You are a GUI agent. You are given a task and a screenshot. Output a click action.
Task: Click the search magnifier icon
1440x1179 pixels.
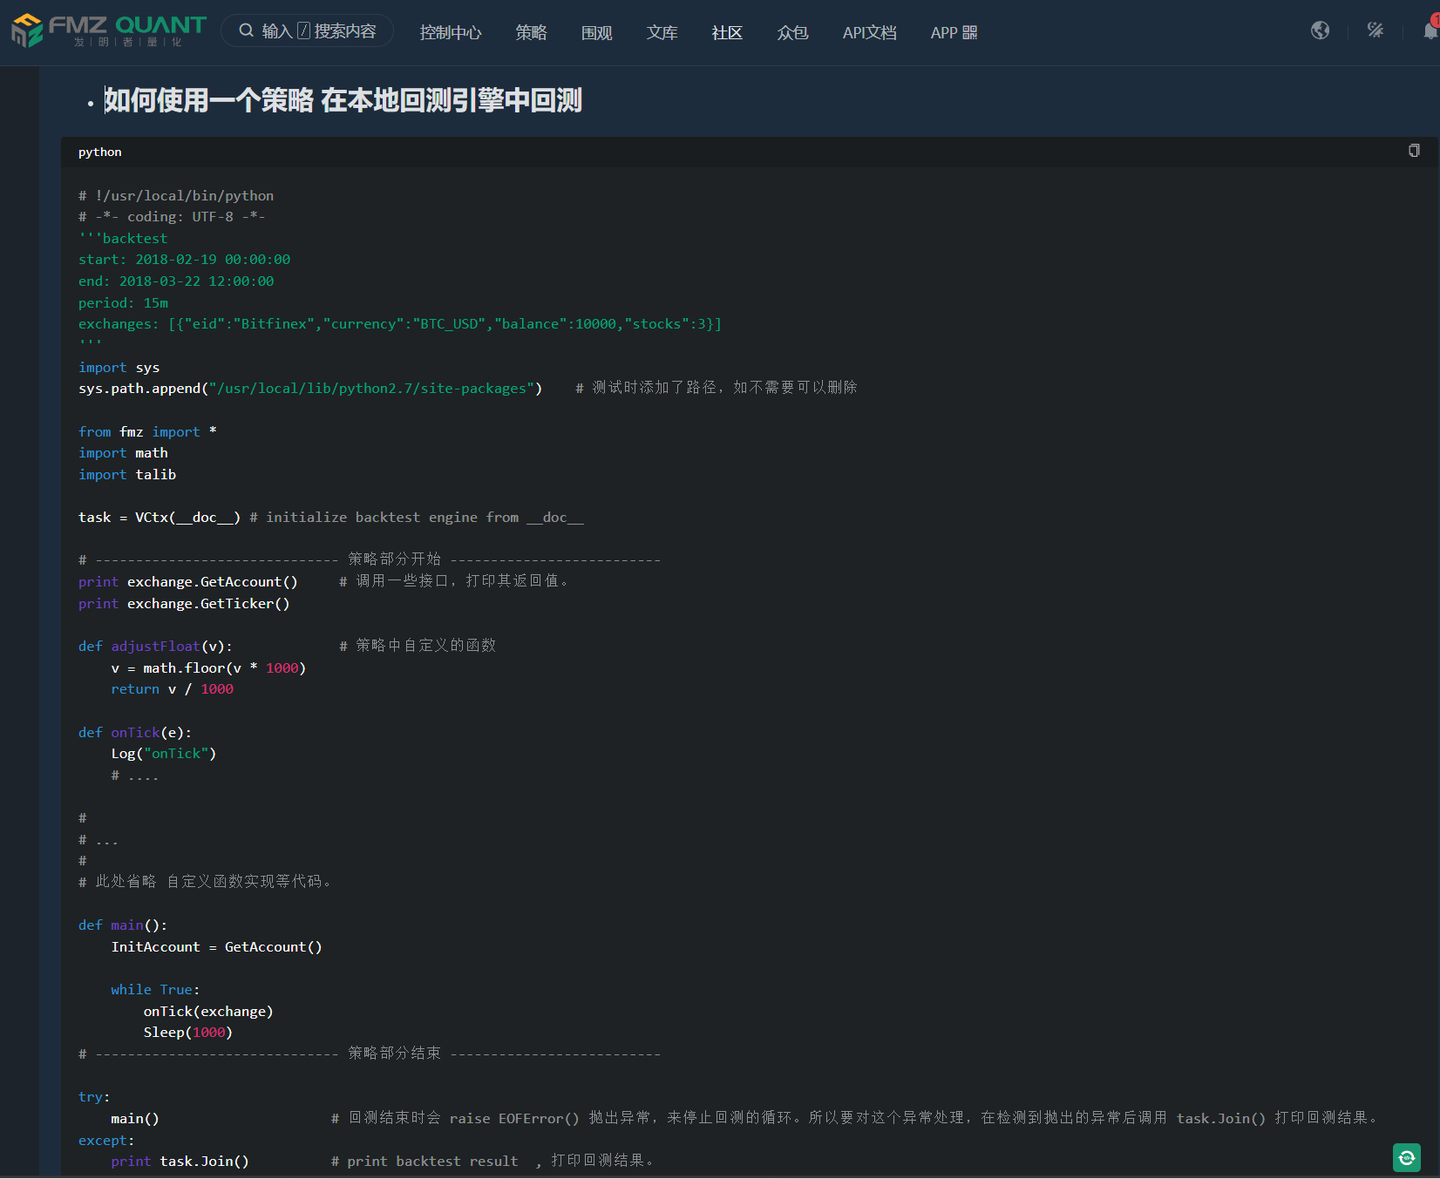(x=246, y=31)
